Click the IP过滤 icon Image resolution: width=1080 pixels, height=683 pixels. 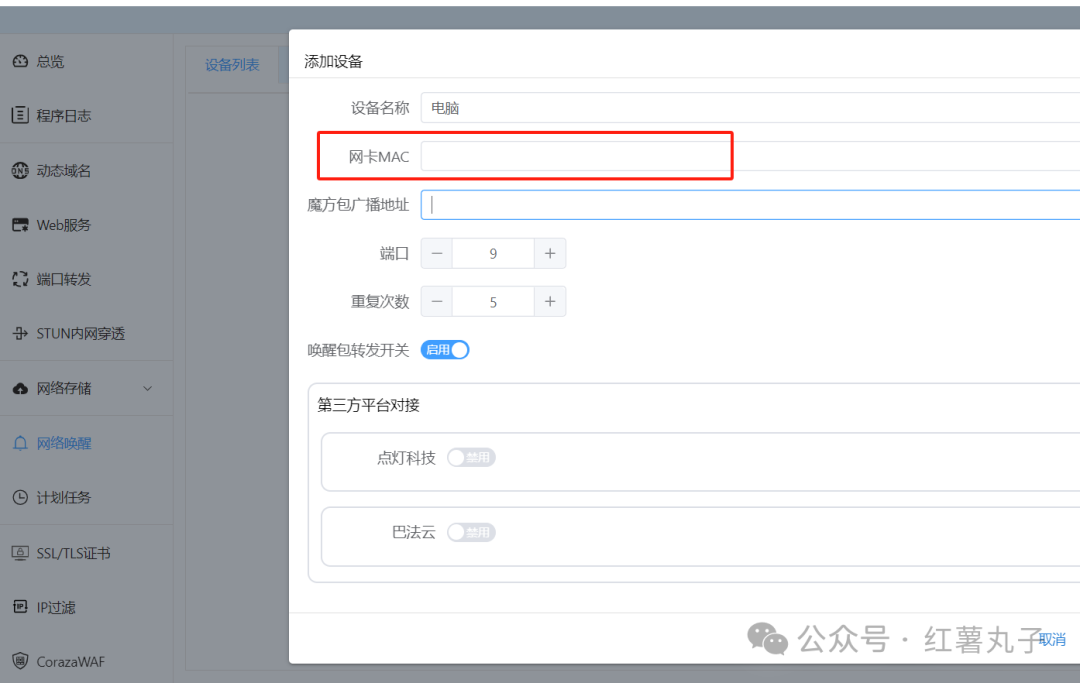pos(20,607)
